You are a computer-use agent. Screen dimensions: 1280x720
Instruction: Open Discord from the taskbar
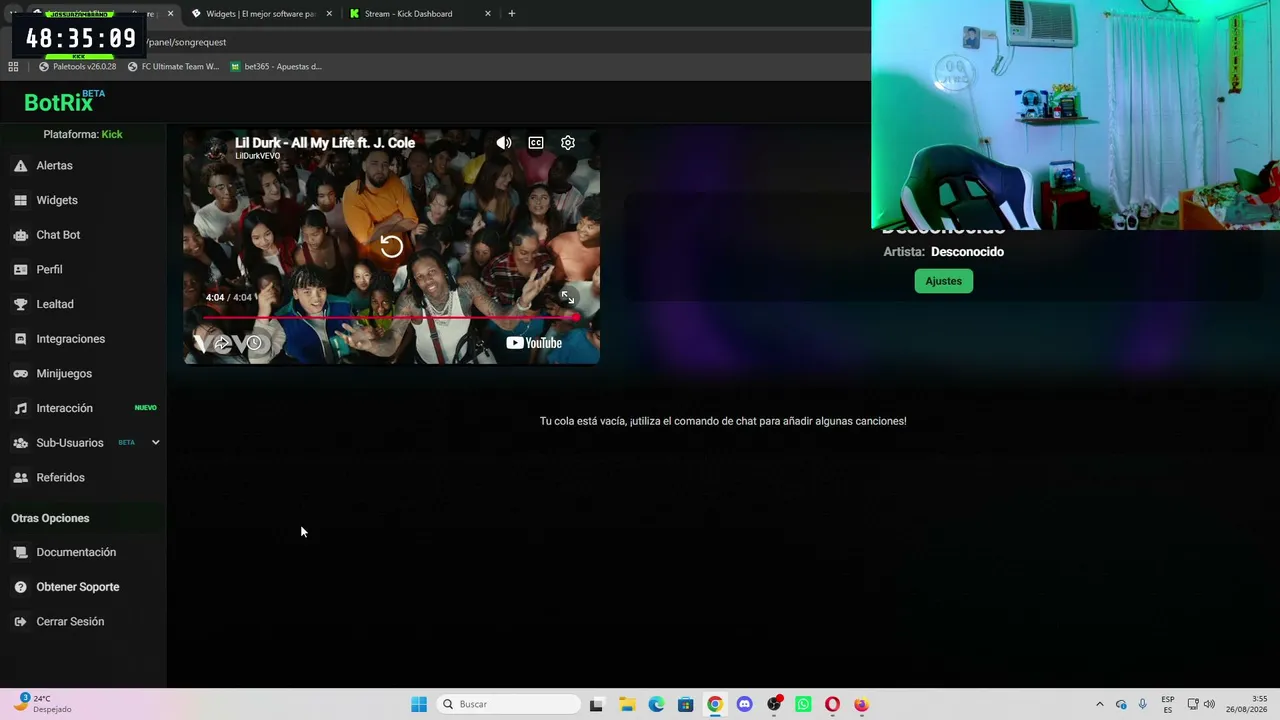[744, 704]
